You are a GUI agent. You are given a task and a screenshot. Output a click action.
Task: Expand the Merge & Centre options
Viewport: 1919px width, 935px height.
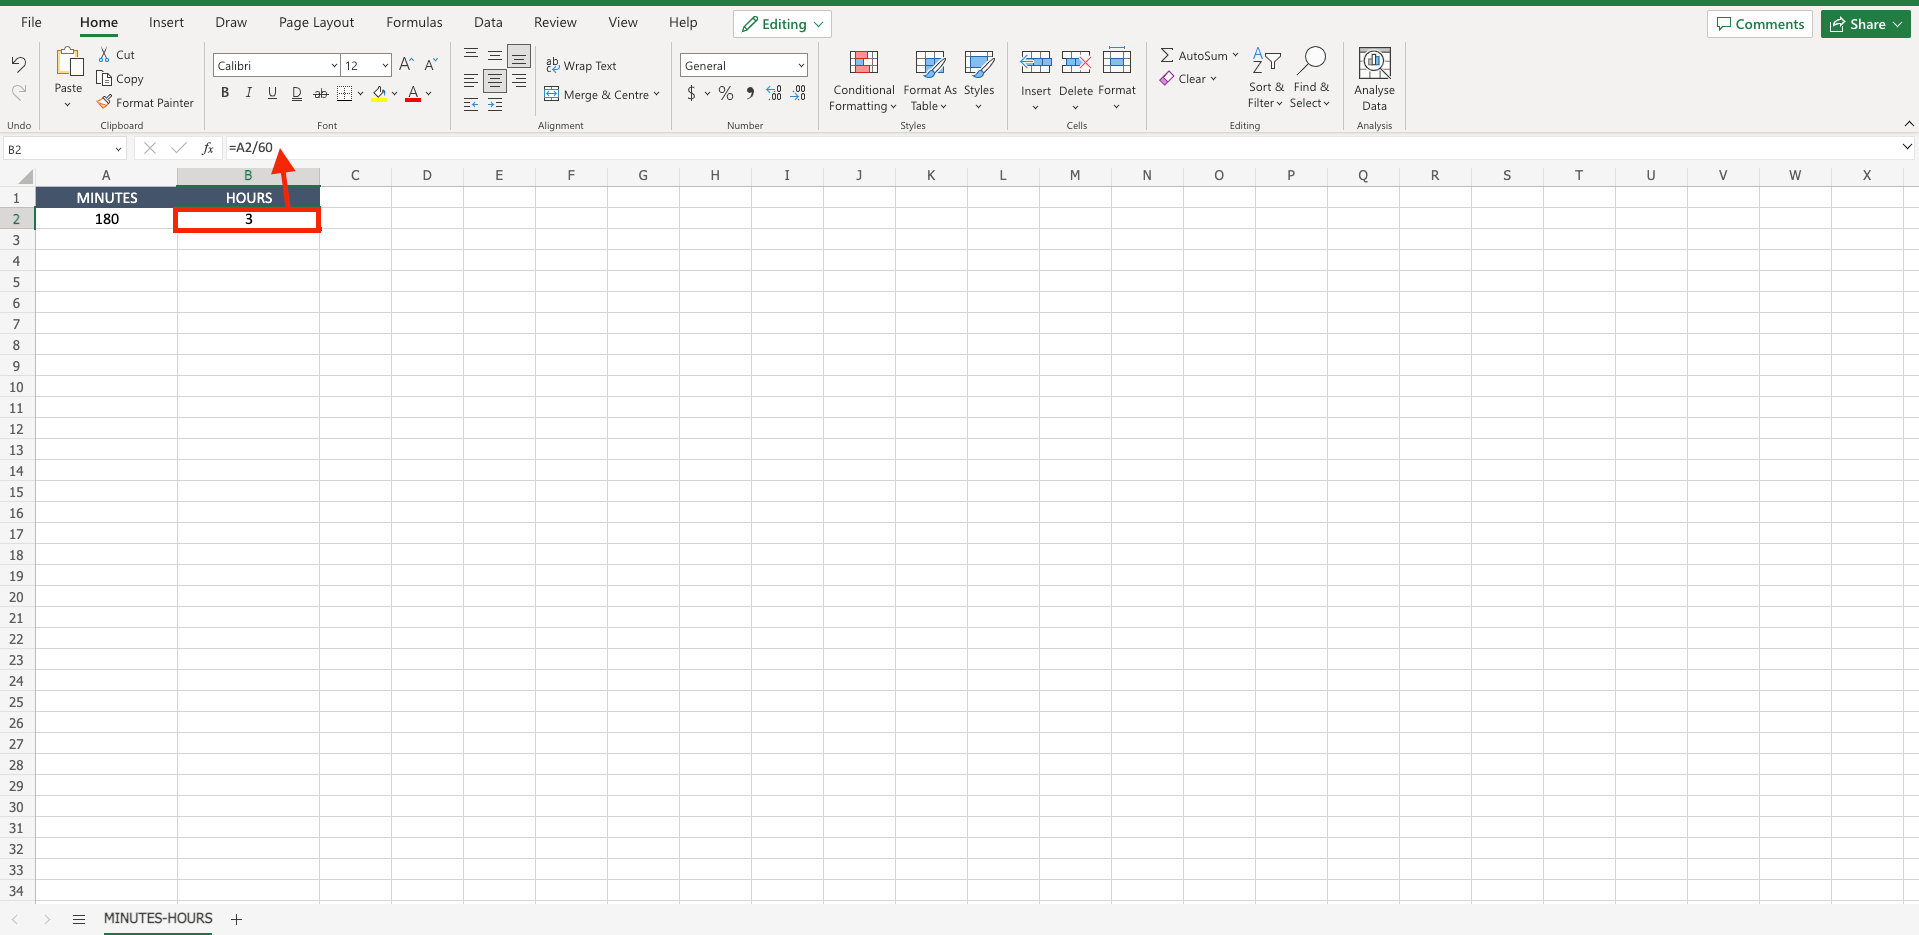coord(656,94)
